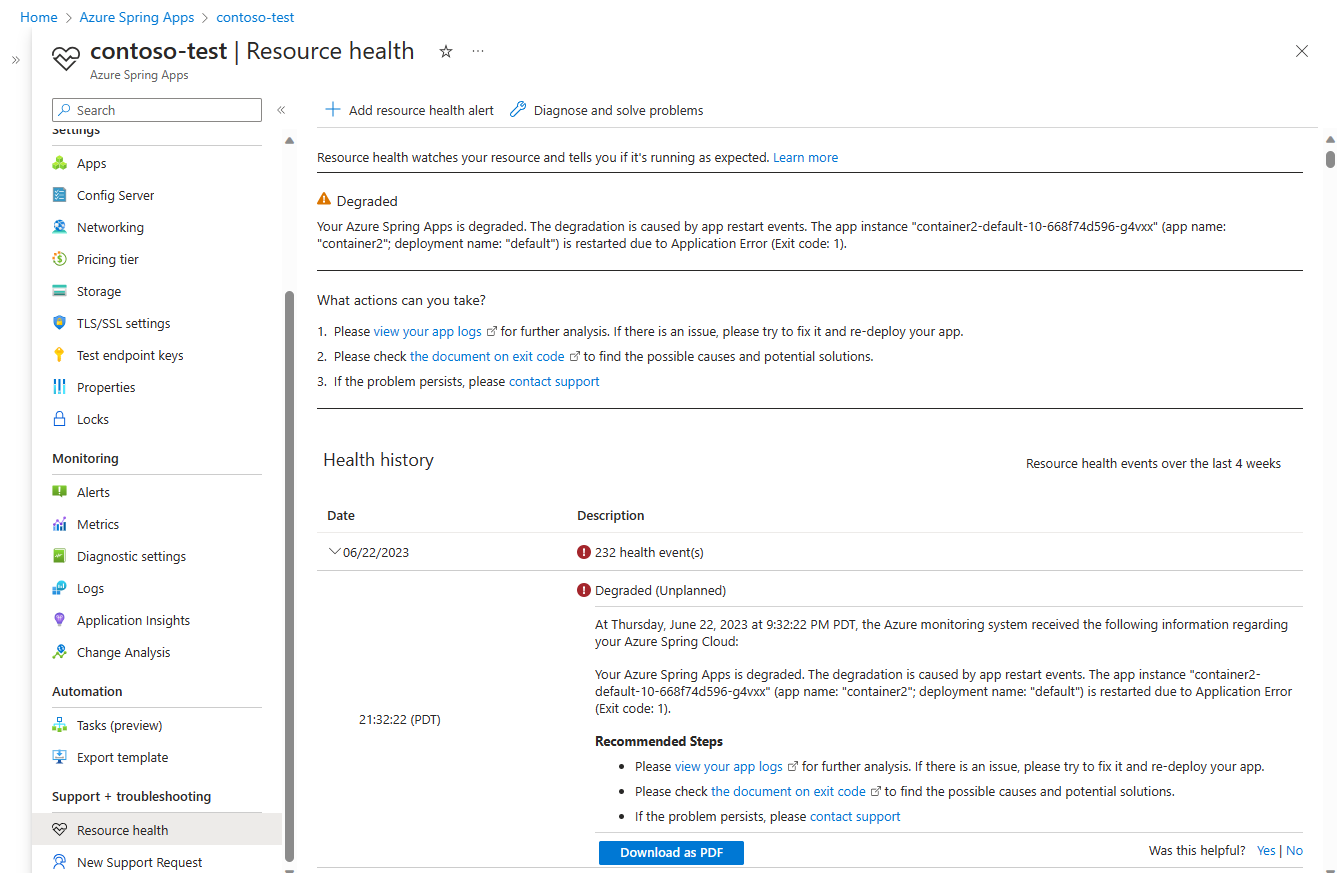Click the Application Insights bulb icon
Screen dimensions: 1337x873
coord(60,620)
